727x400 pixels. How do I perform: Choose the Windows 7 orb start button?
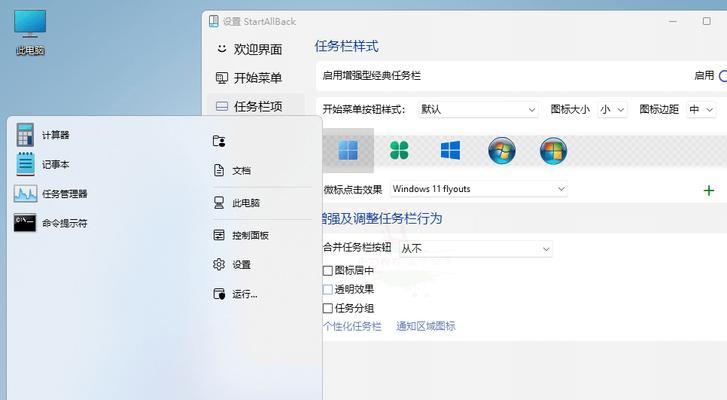click(502, 151)
